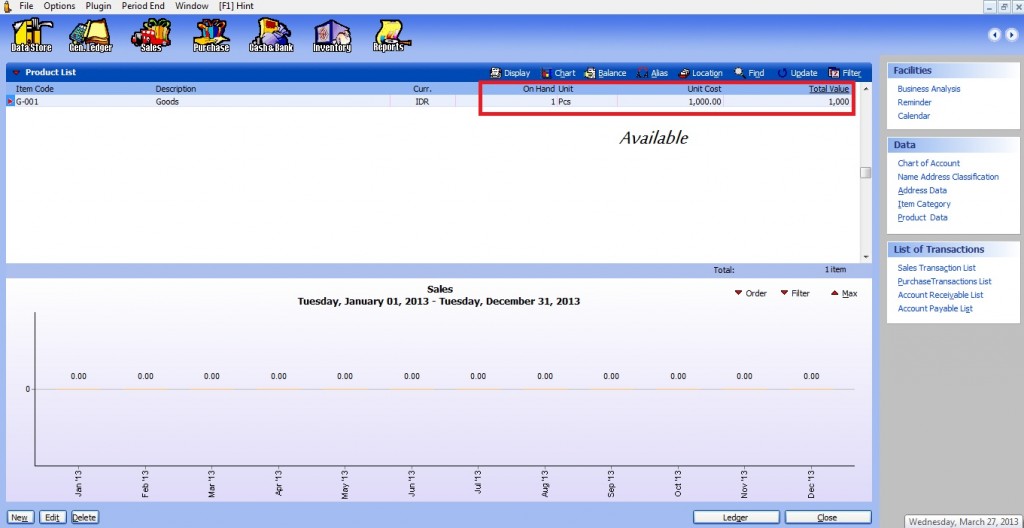Open the Sales Transaction List link
This screenshot has height=528, width=1024.
coord(936,268)
